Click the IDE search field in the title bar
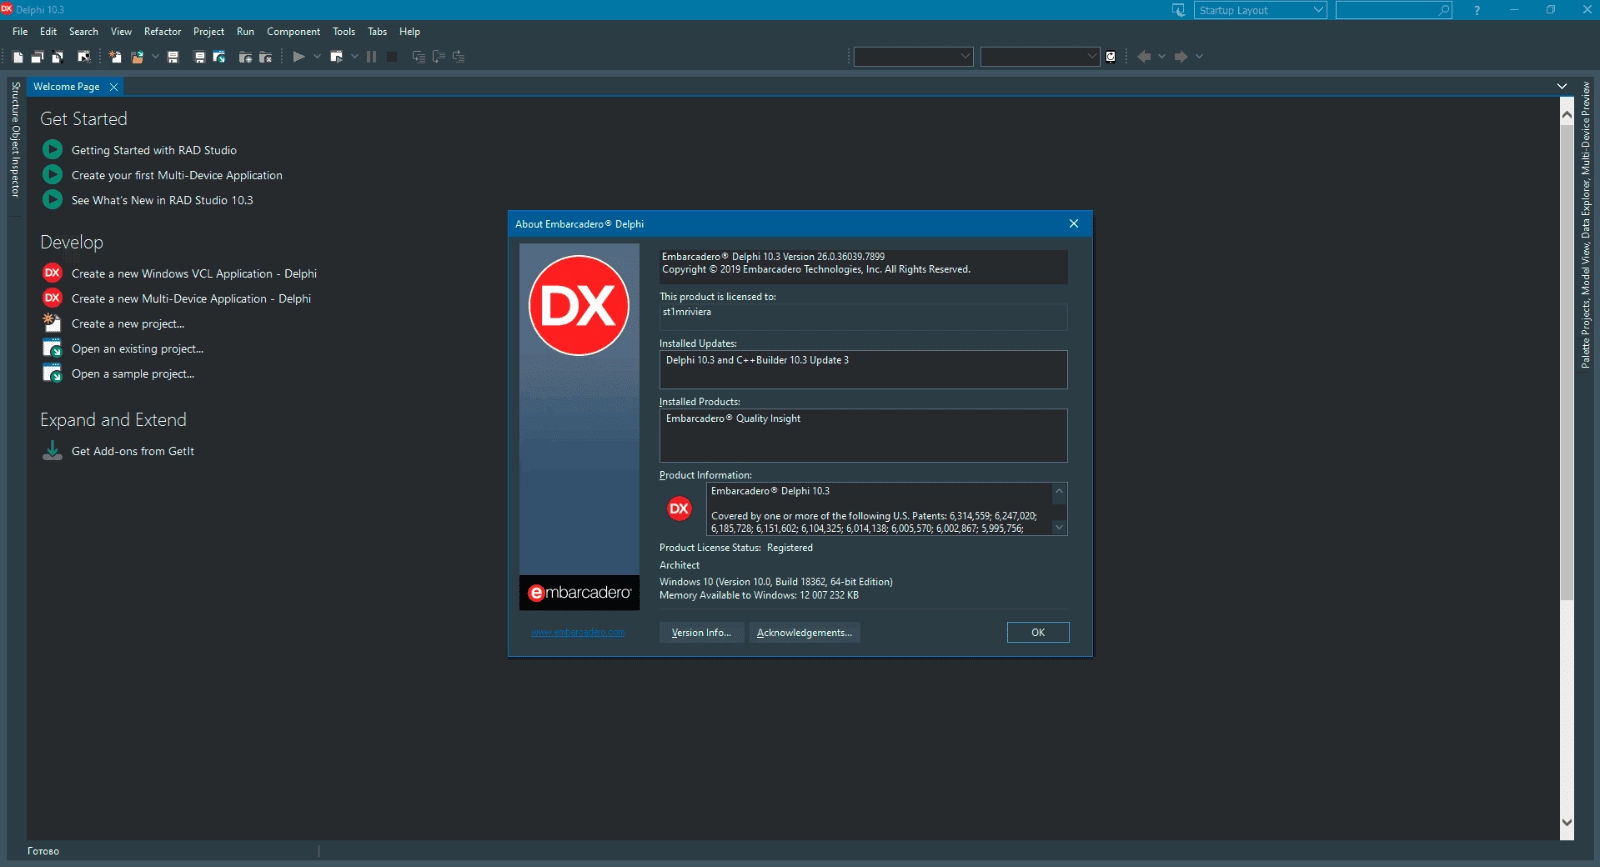1600x867 pixels. pyautogui.click(x=1394, y=10)
